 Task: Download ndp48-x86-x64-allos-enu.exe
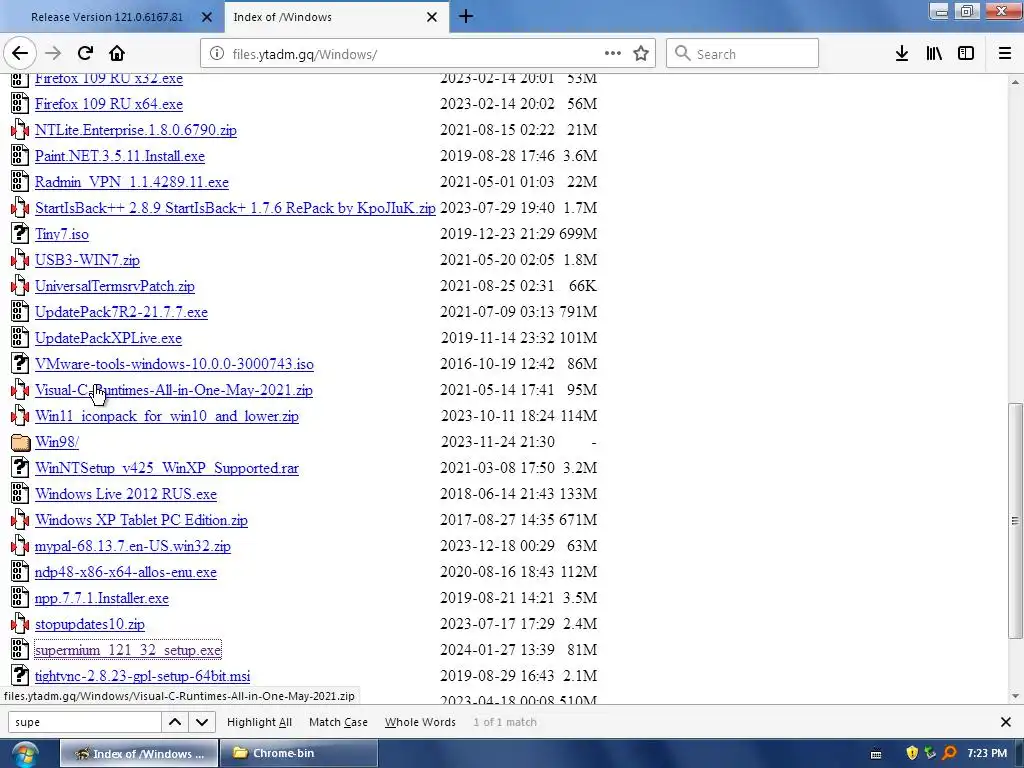[125, 572]
